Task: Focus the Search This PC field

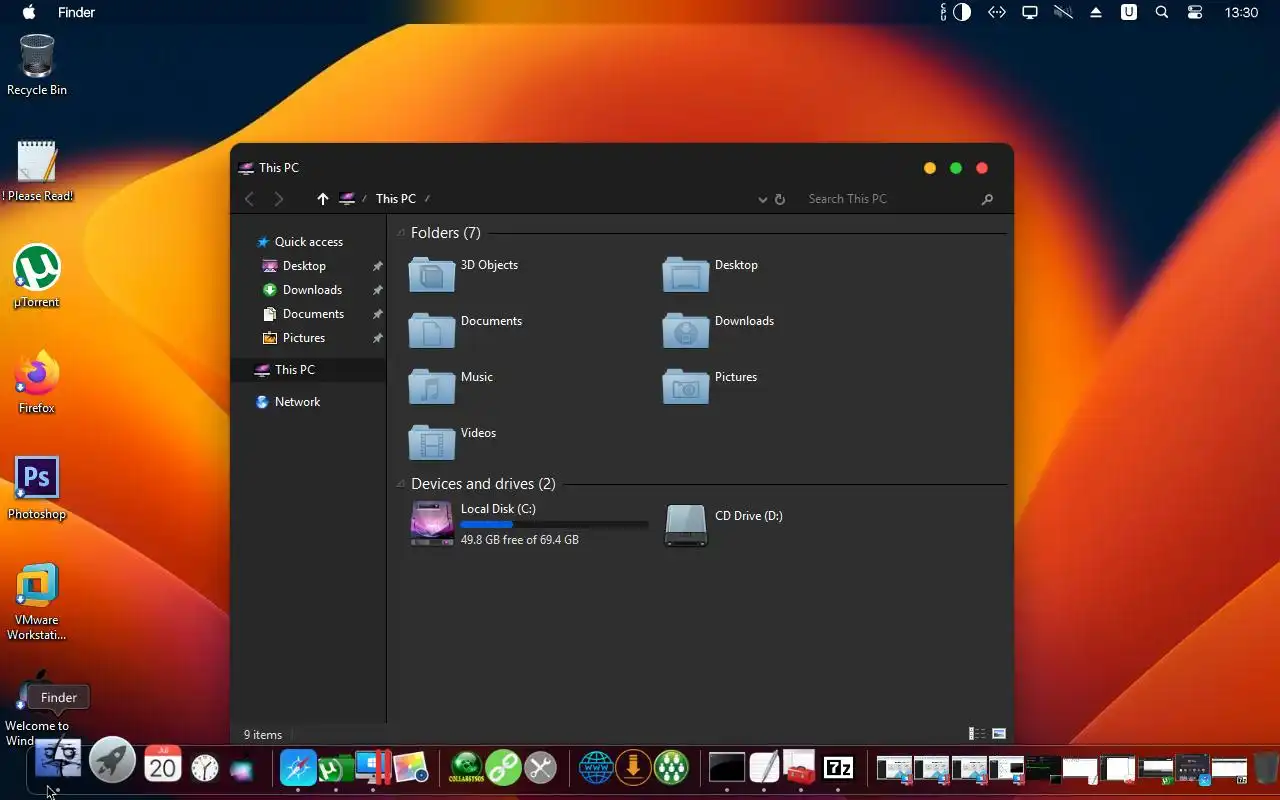Action: click(891, 199)
